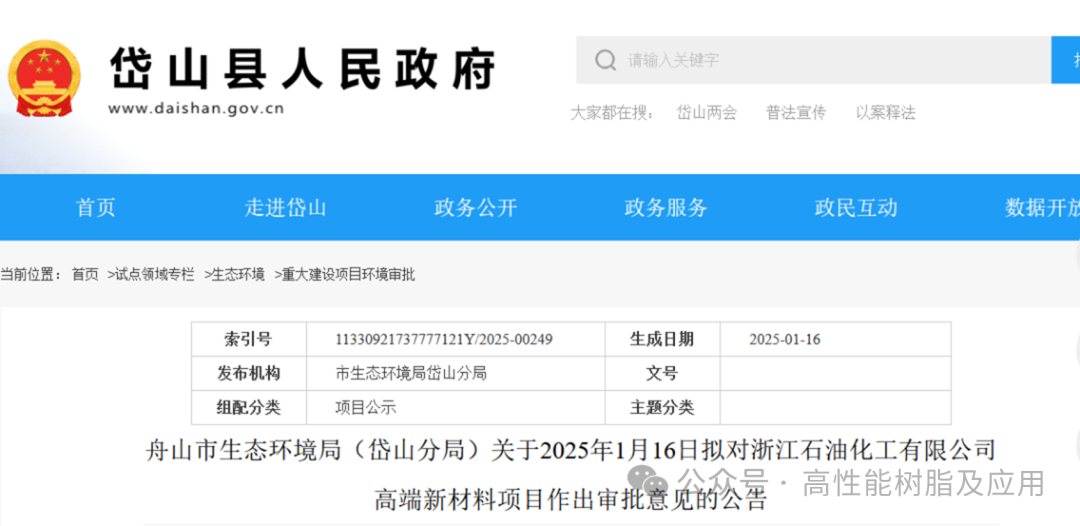Click the 大家都在搜 label

tap(612, 113)
